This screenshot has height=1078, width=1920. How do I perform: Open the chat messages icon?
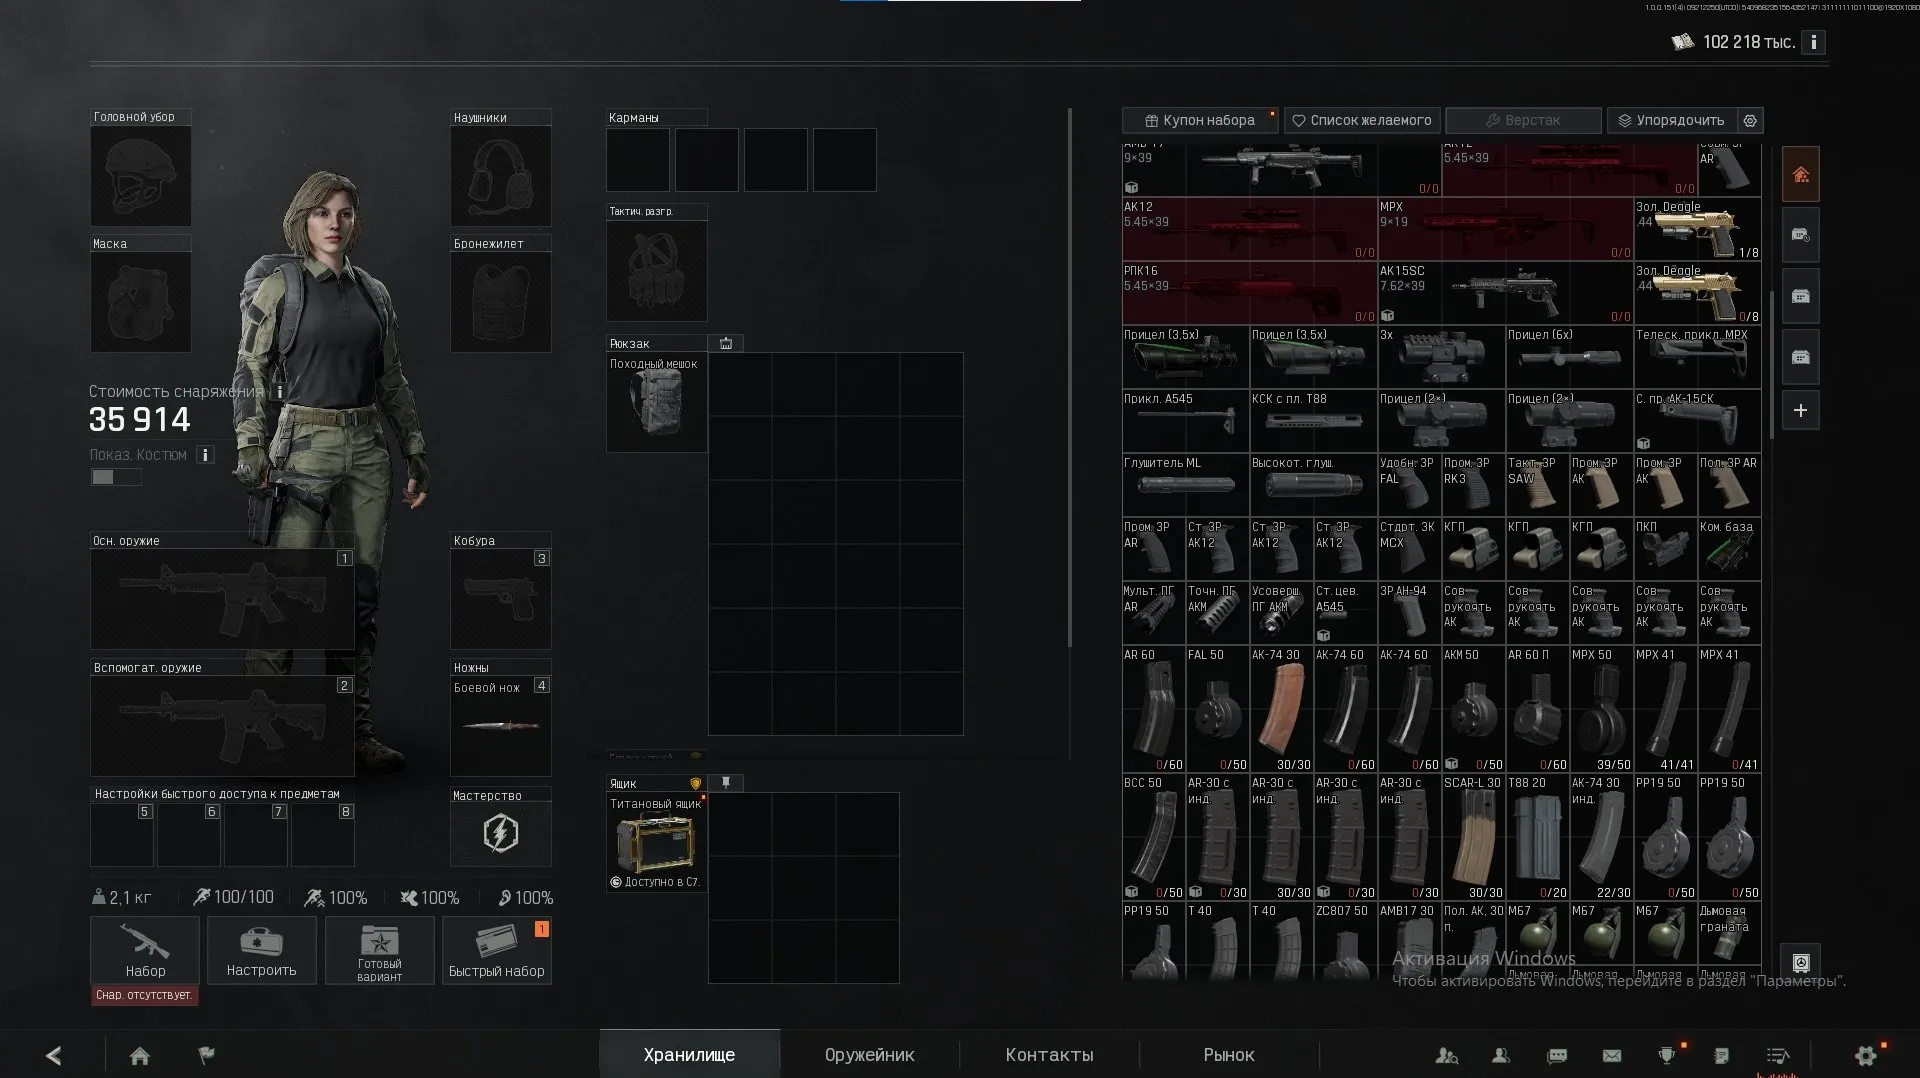pos(1557,1055)
